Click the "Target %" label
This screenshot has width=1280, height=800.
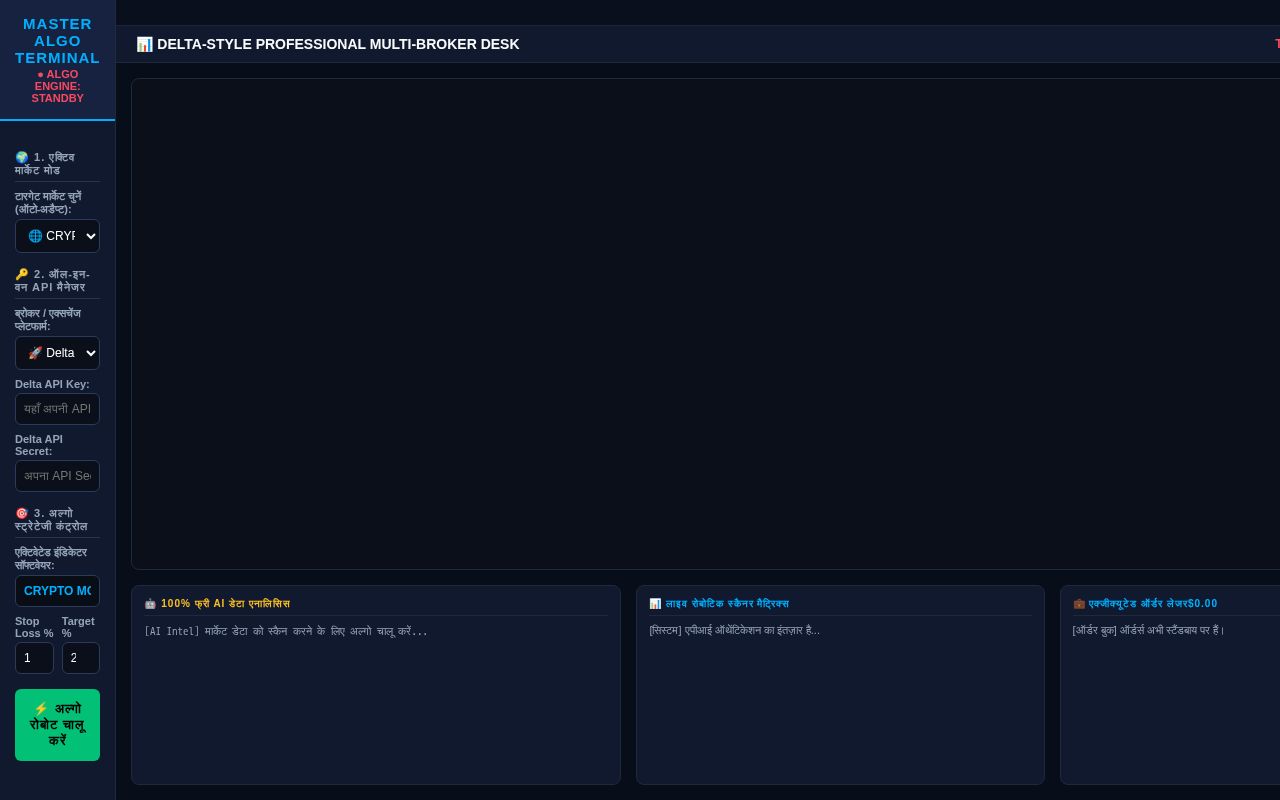point(78,627)
